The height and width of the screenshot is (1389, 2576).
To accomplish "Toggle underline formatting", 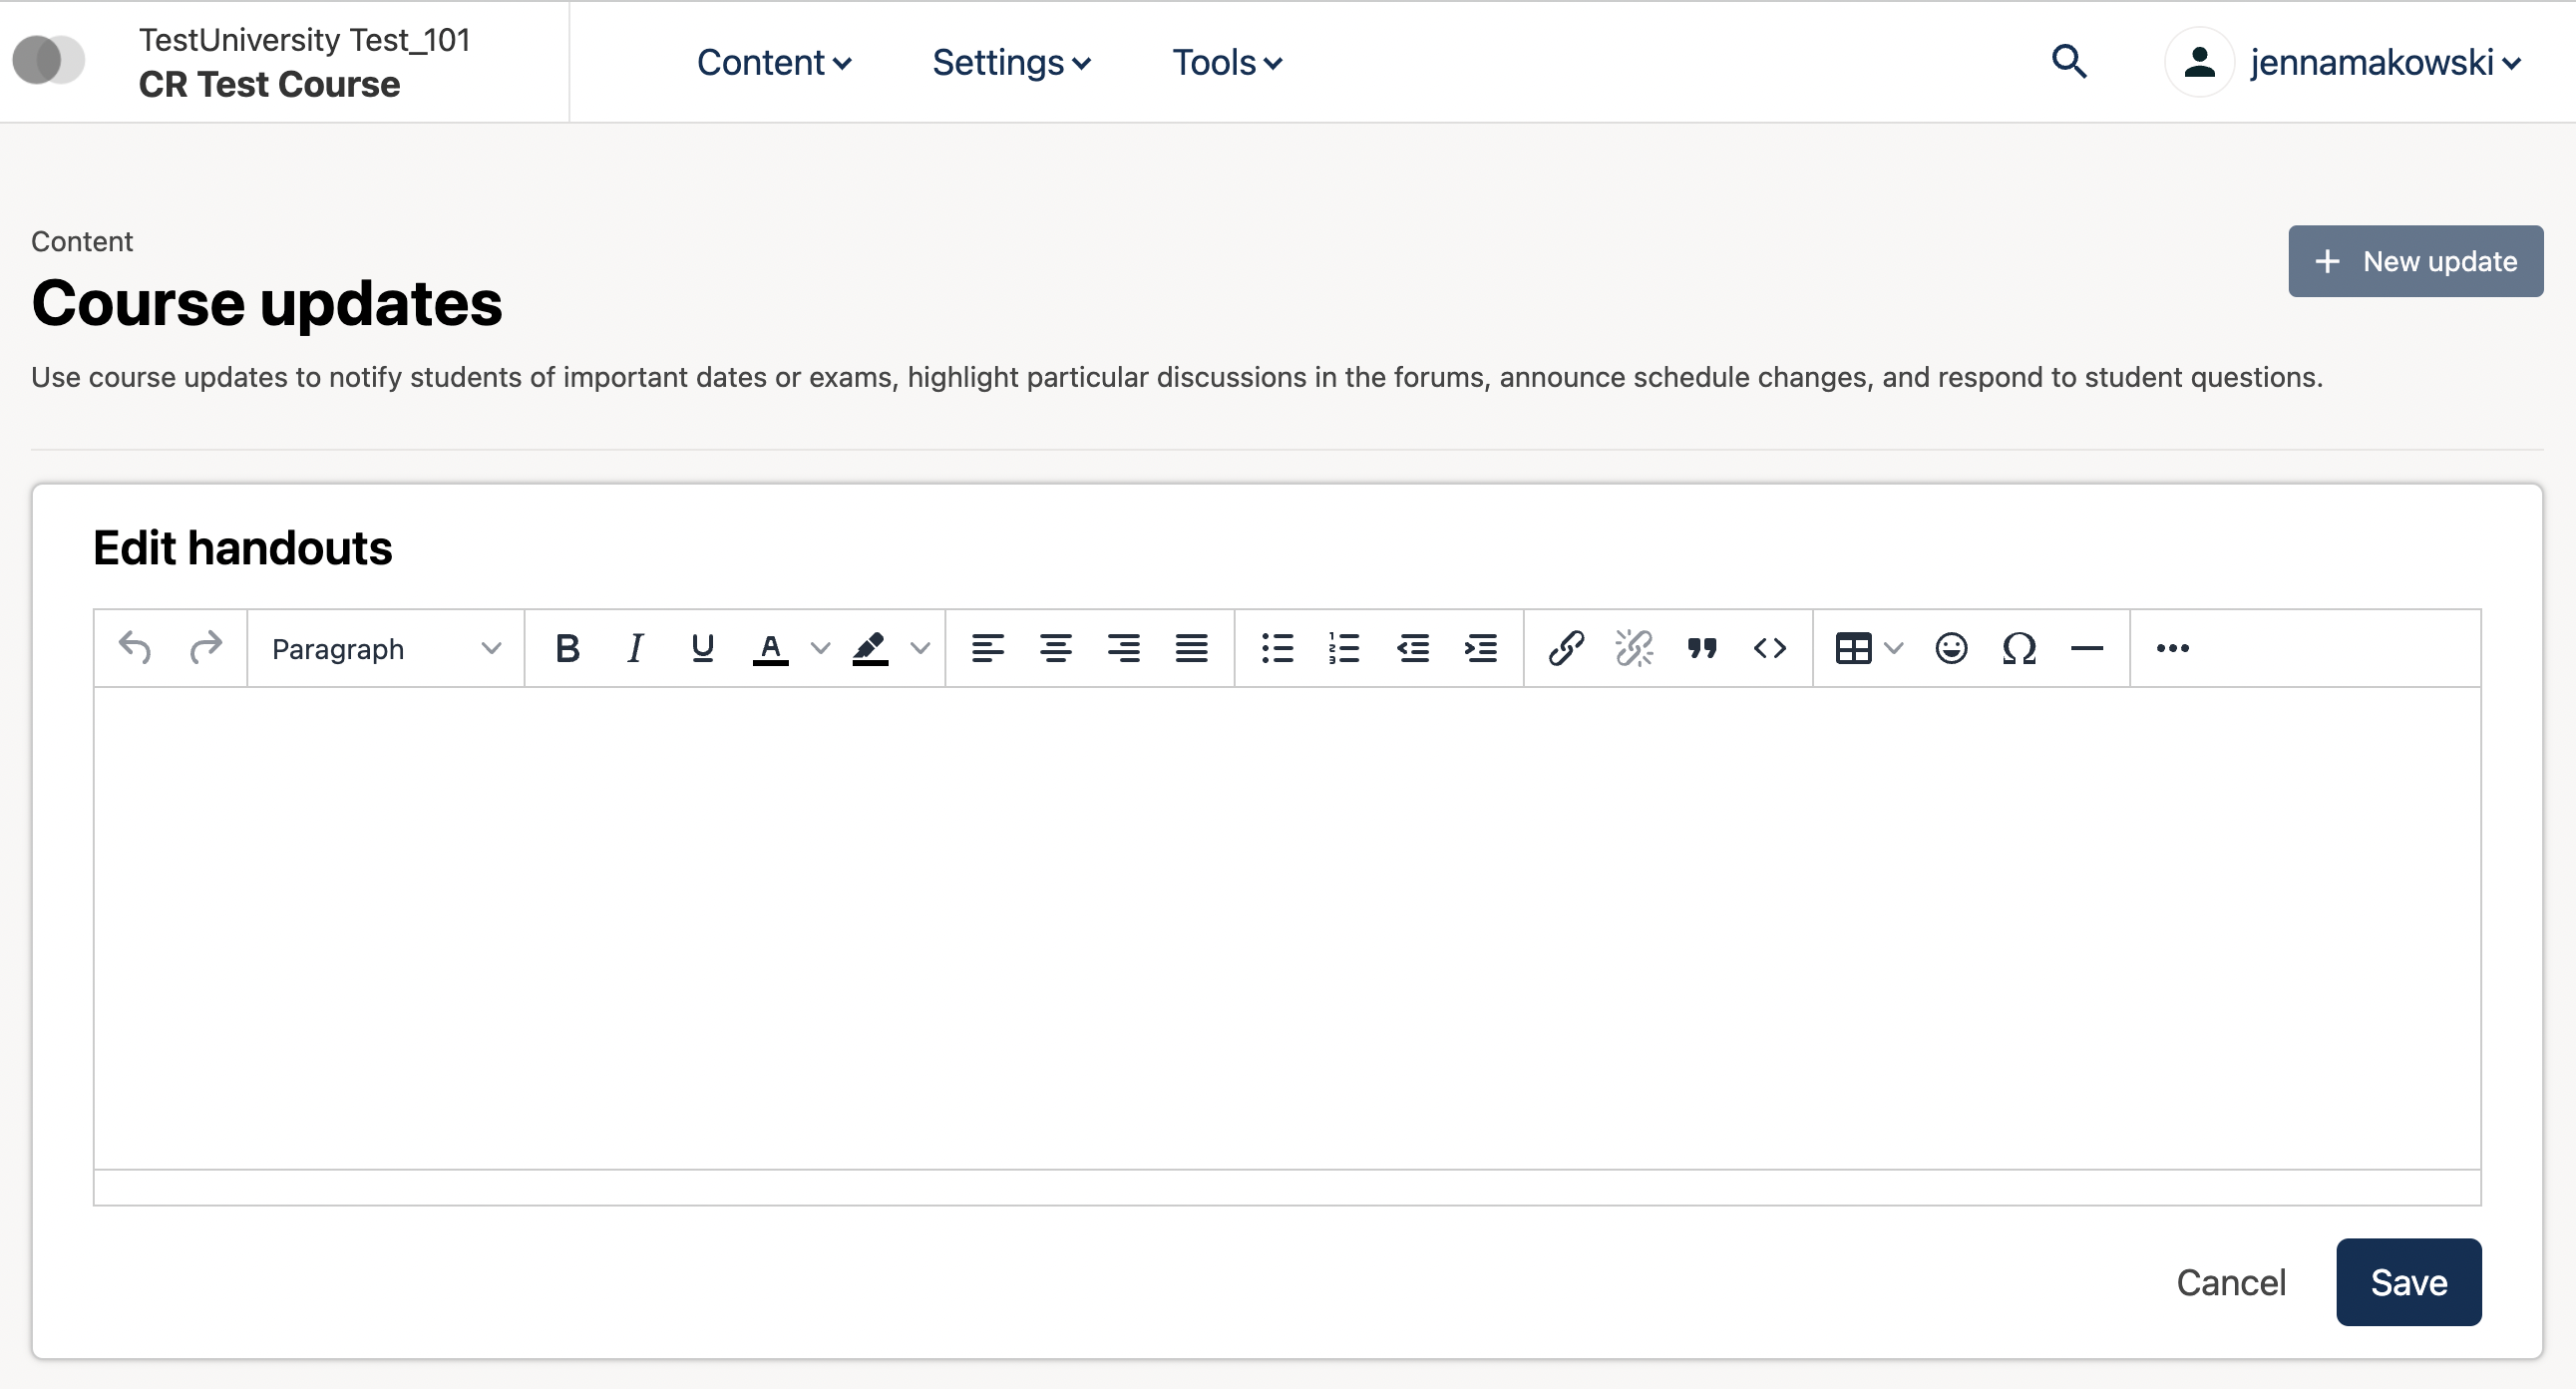I will click(702, 648).
